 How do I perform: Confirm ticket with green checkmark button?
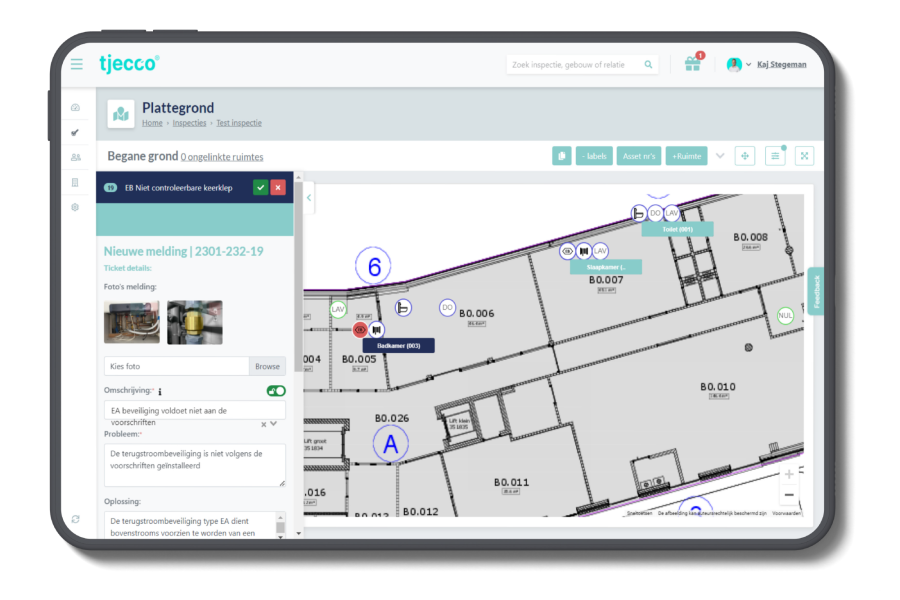point(261,188)
